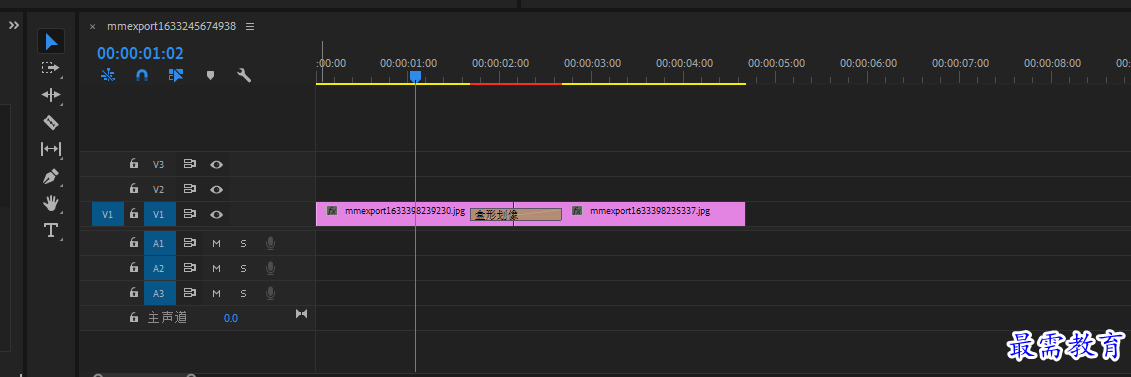Enable voice-over record on A2

coord(270,268)
